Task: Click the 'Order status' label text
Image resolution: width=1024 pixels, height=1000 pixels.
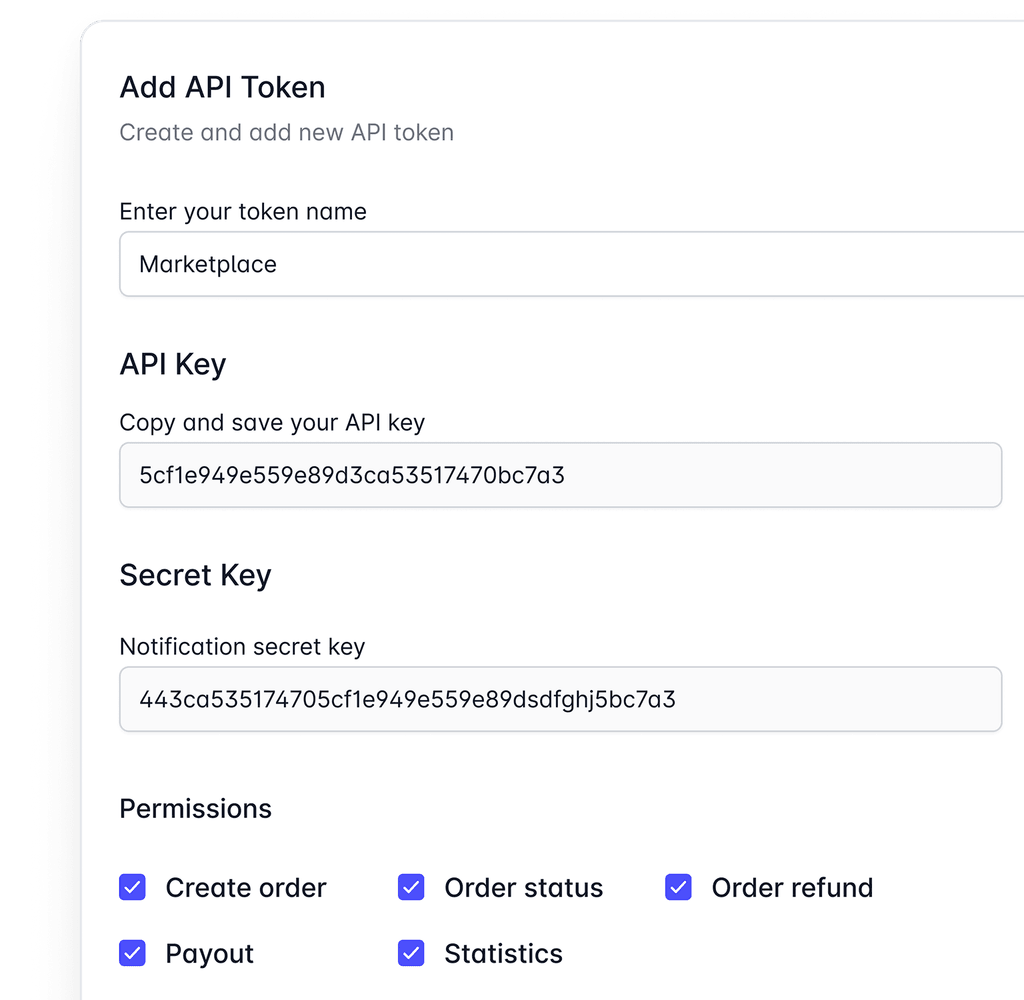Action: tap(524, 888)
